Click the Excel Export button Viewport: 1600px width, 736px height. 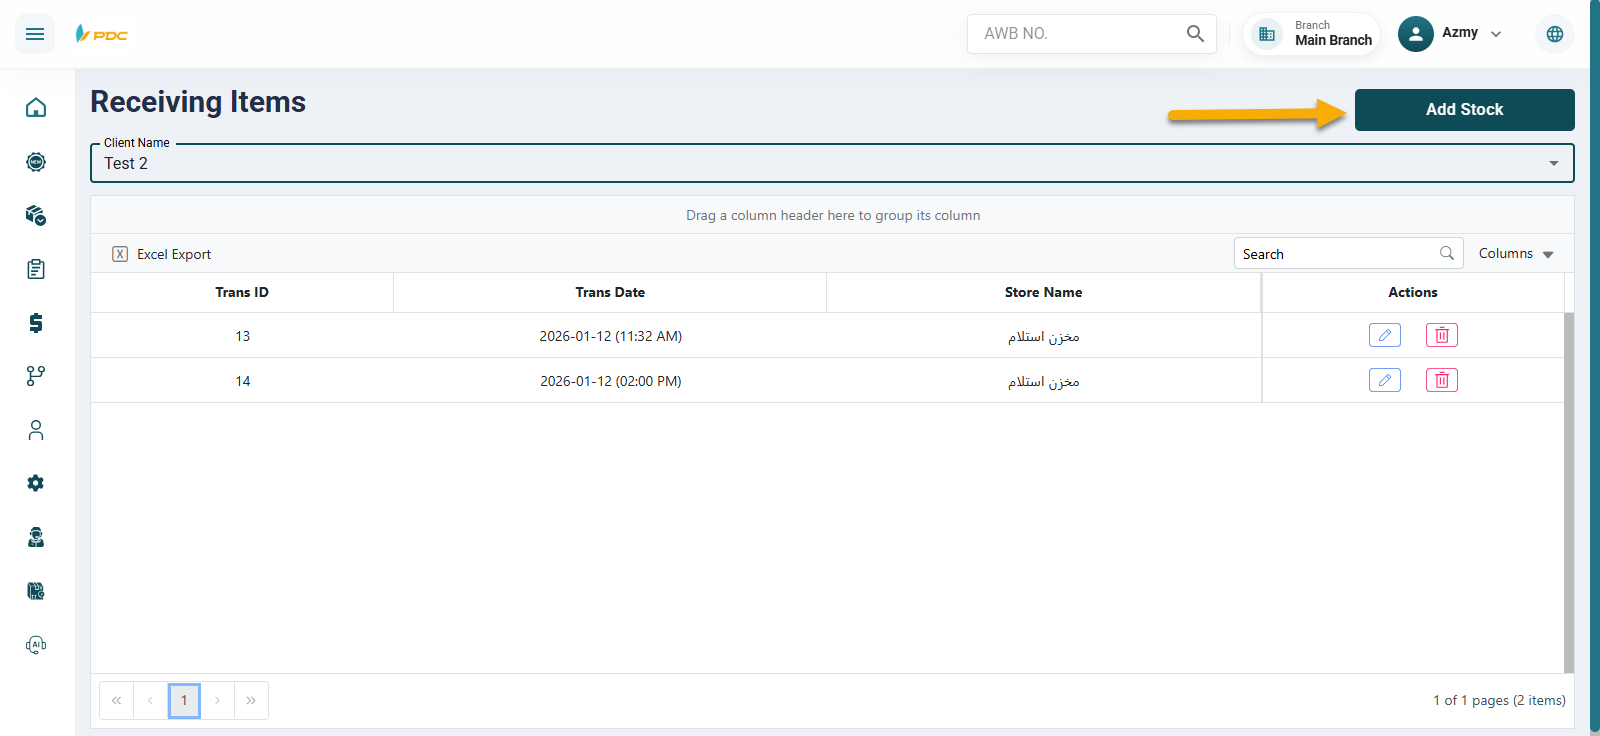pos(162,254)
